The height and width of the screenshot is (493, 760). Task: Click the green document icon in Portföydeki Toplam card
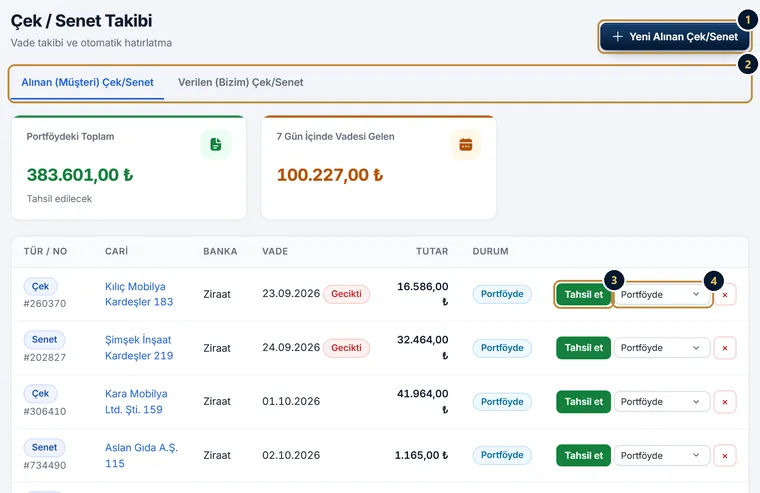(216, 144)
